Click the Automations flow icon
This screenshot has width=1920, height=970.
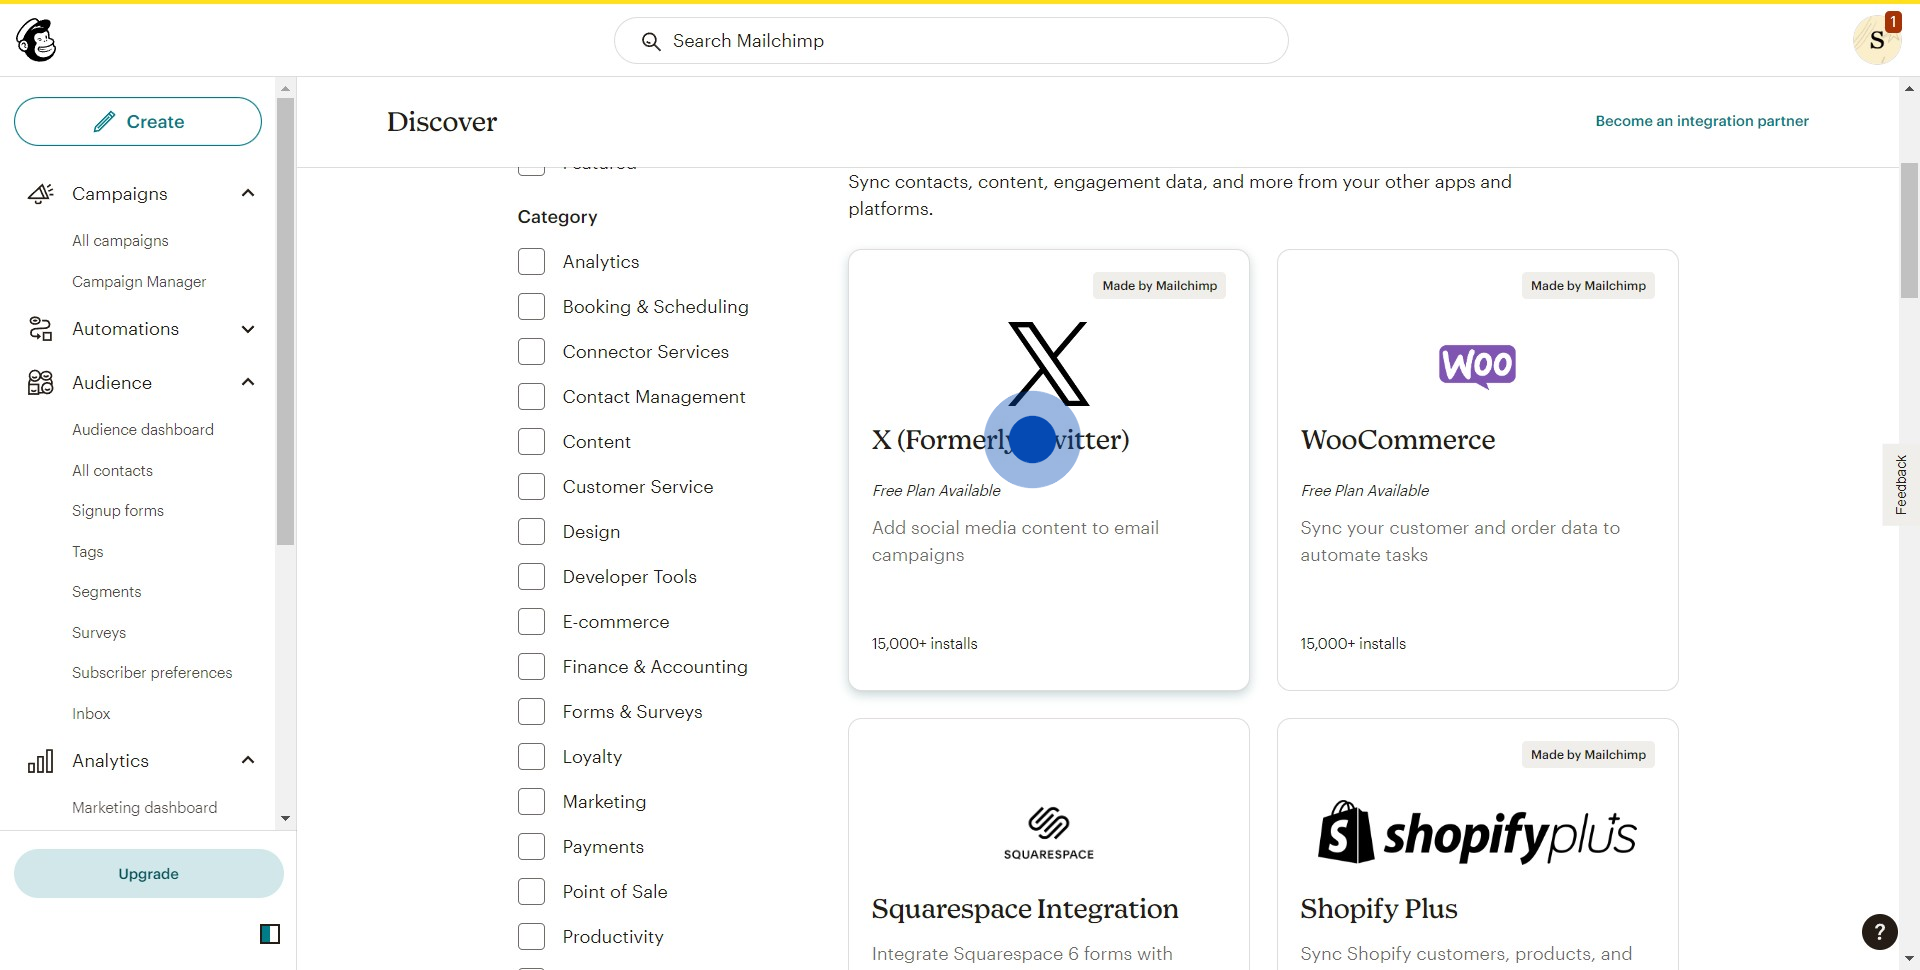40,329
